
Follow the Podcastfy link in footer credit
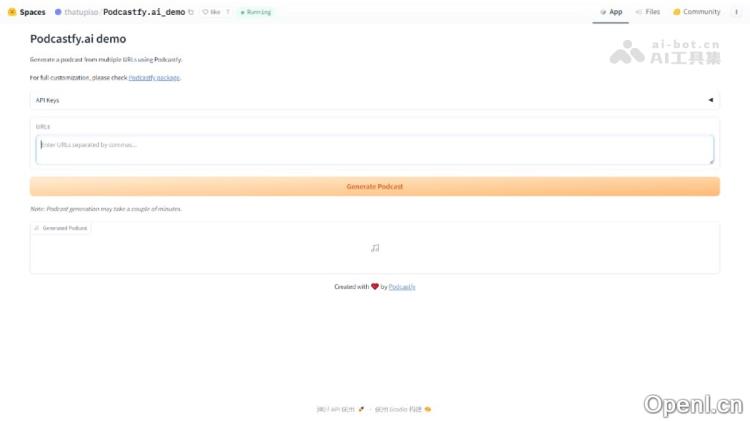pyautogui.click(x=402, y=286)
